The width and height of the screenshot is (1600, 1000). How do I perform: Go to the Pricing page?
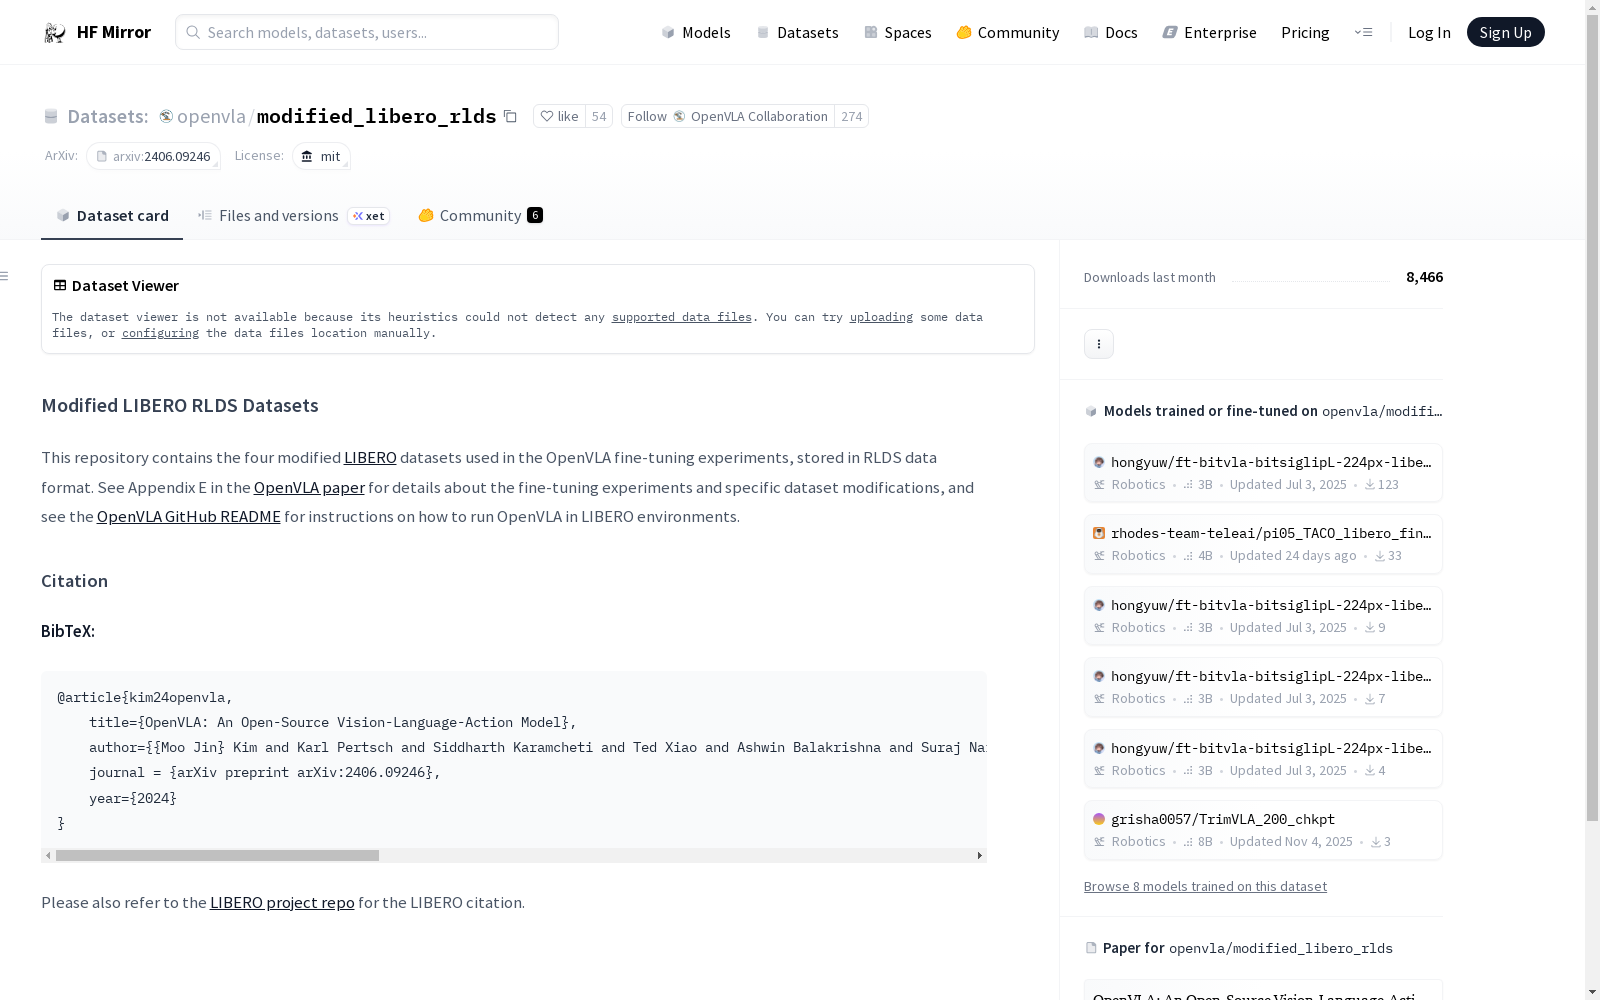pyautogui.click(x=1305, y=32)
